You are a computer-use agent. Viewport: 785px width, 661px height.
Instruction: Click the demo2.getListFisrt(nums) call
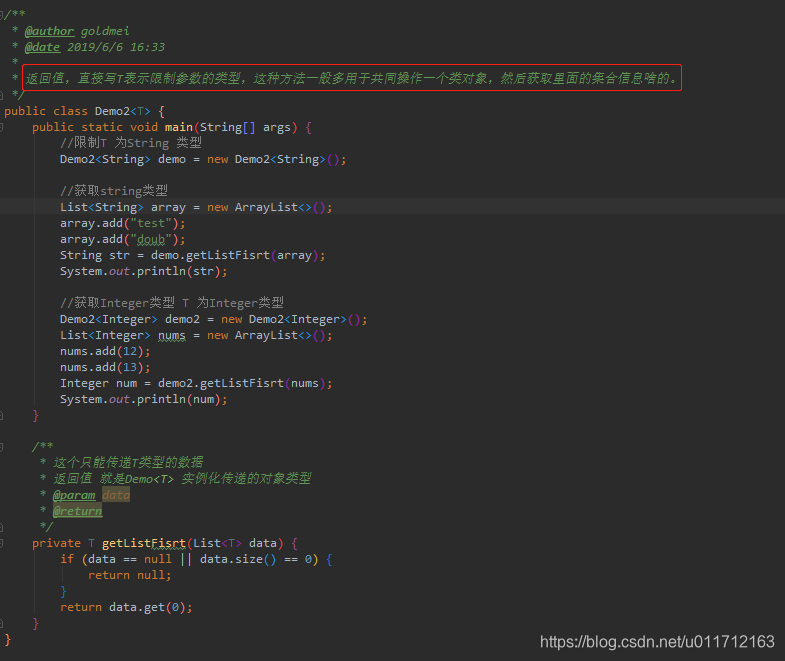pos(242,384)
